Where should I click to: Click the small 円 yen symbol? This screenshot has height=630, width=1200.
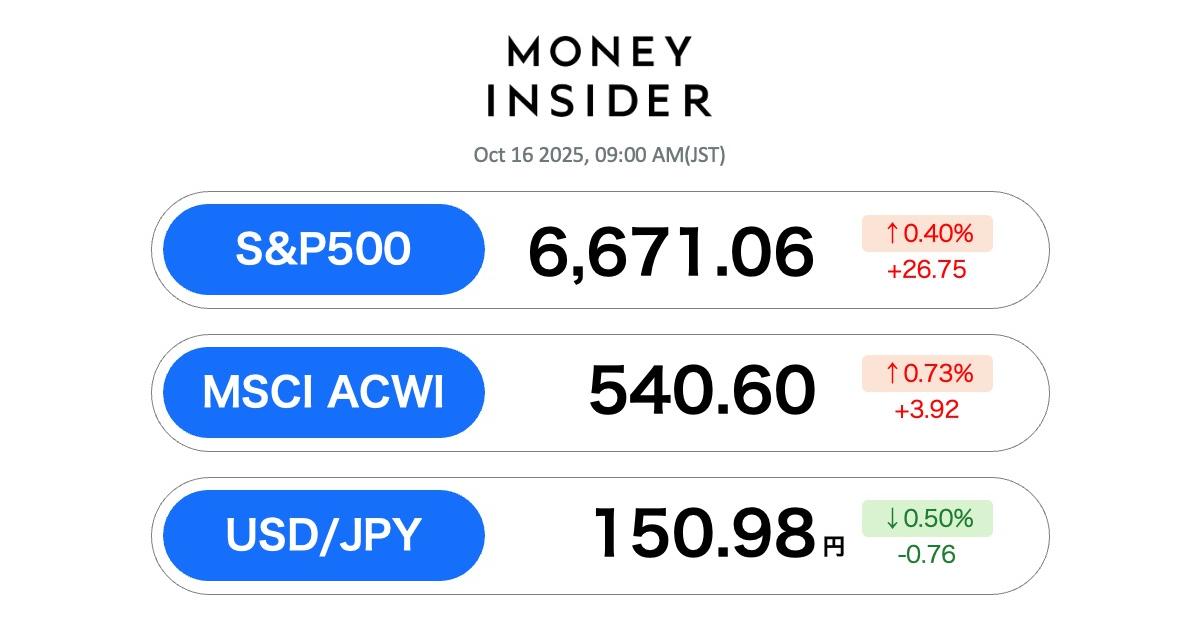click(834, 546)
